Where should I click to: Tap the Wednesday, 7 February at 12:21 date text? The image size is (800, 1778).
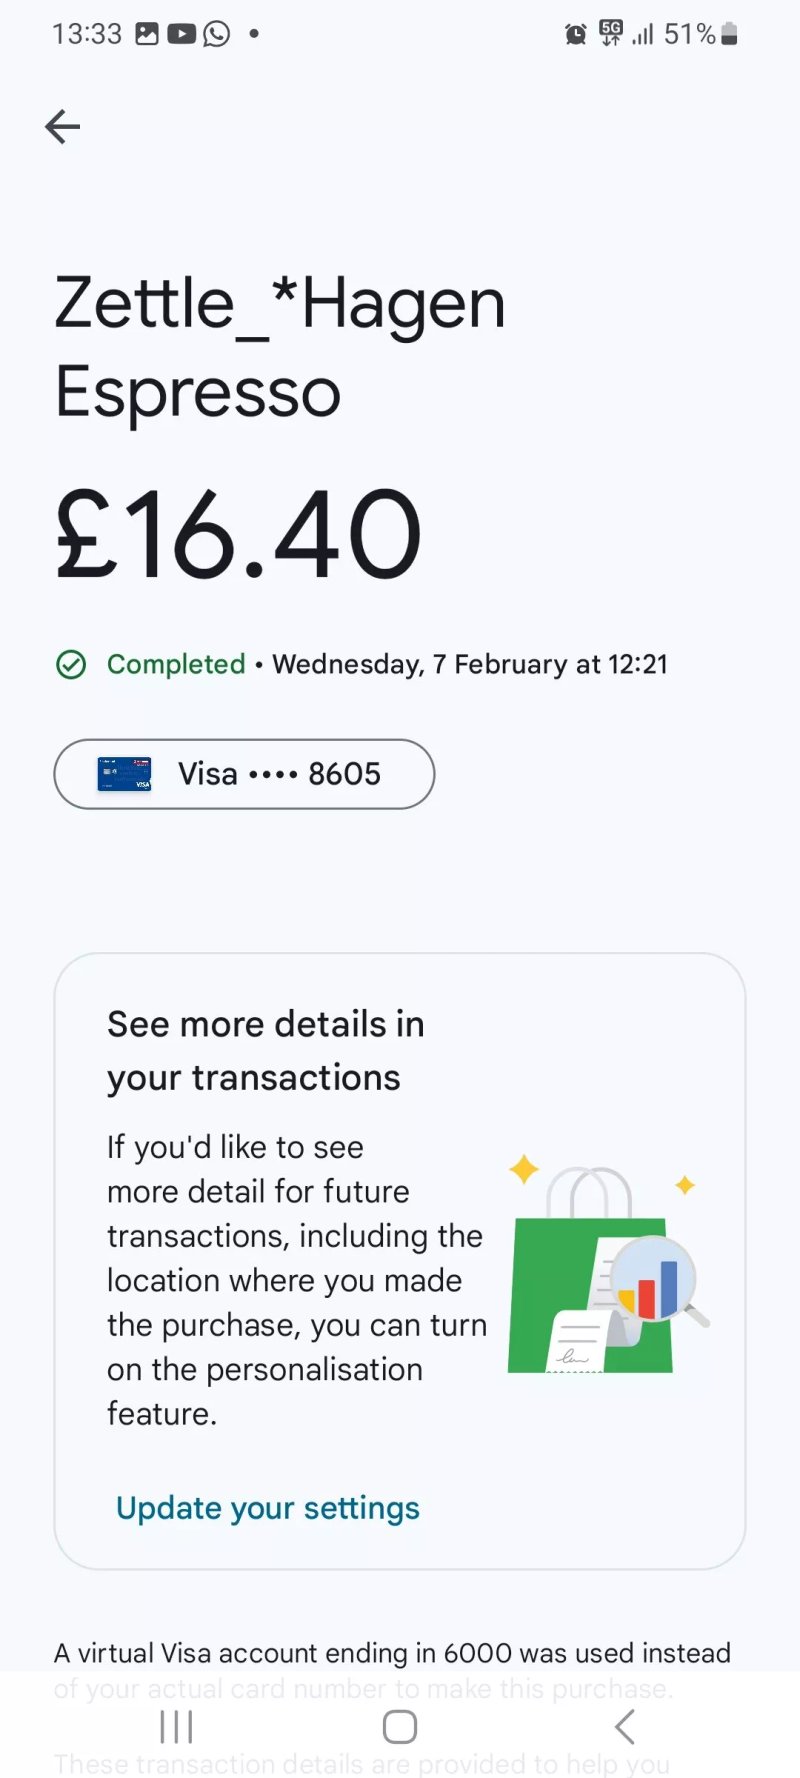point(470,664)
